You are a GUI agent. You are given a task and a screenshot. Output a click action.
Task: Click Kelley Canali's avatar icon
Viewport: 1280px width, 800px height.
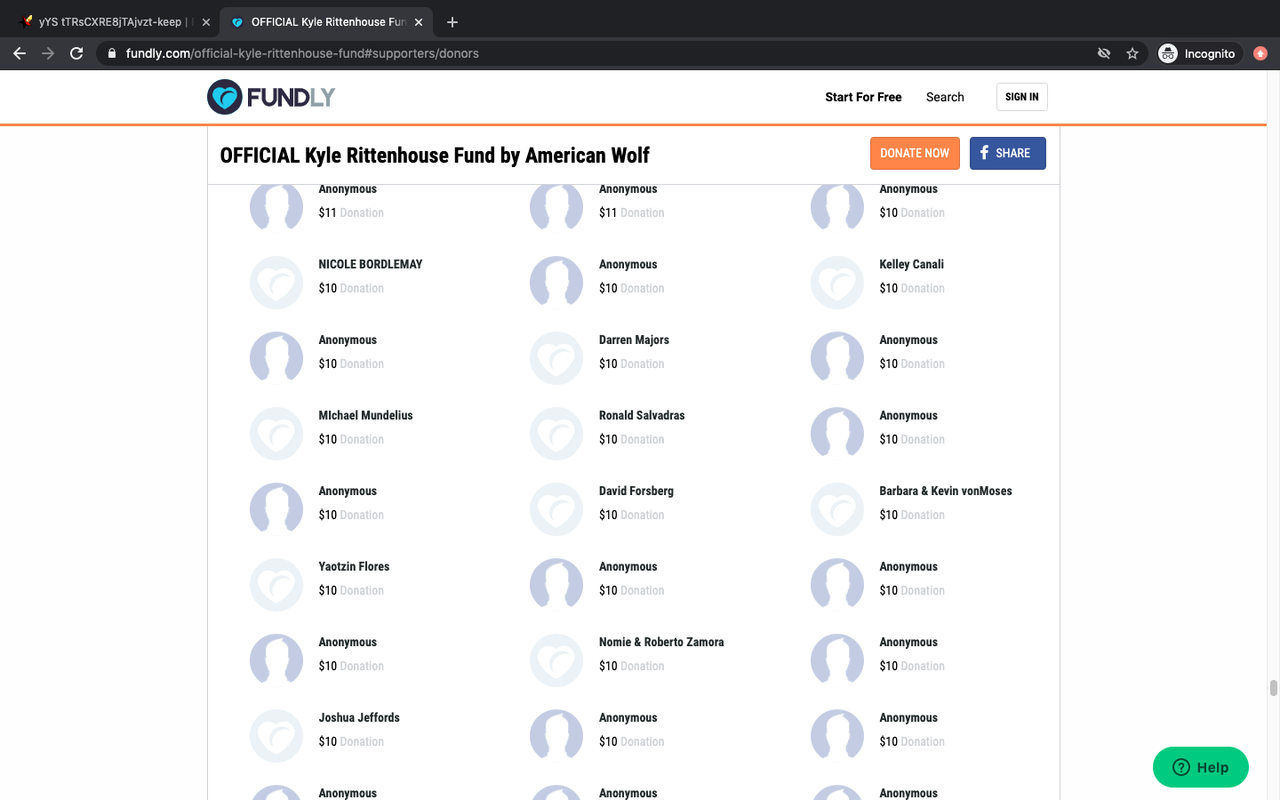tap(837, 283)
